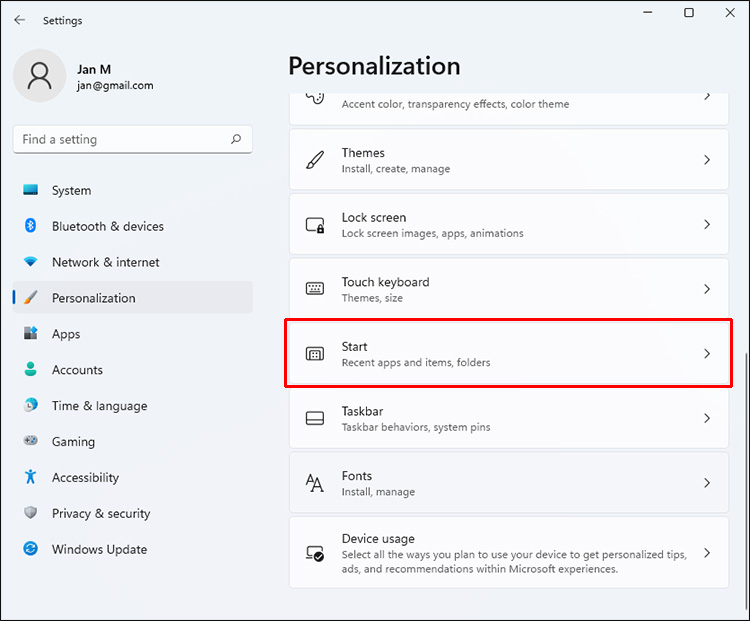Open Taskbar settings via its chevron
Viewport: 750px width, 621px height.
(707, 418)
